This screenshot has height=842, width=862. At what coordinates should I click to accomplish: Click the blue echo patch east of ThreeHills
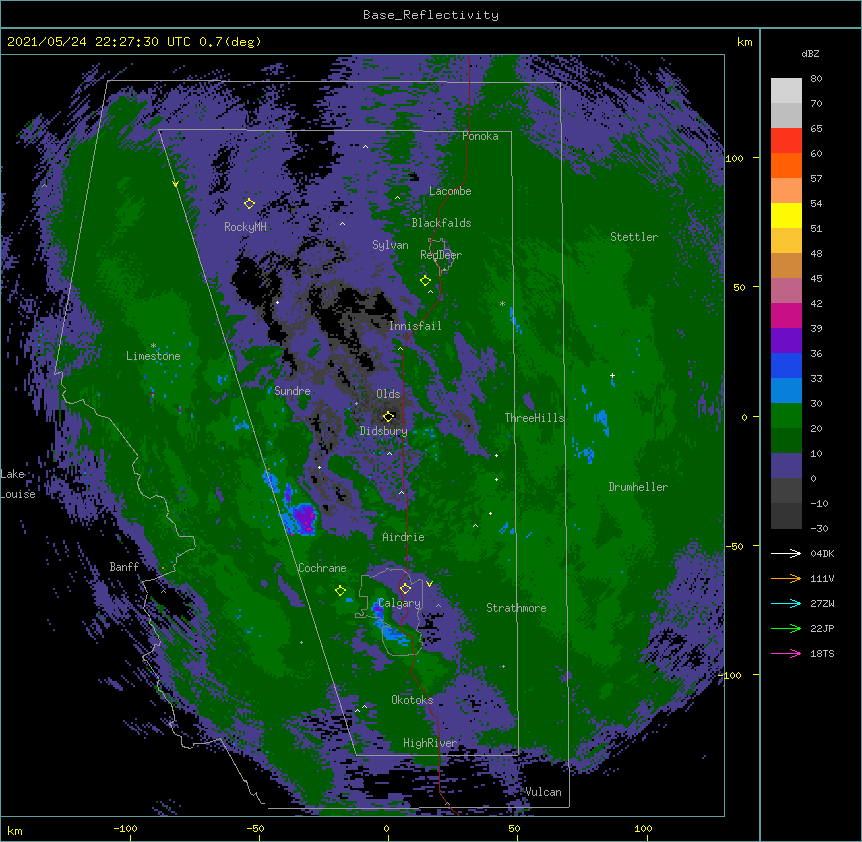point(601,420)
